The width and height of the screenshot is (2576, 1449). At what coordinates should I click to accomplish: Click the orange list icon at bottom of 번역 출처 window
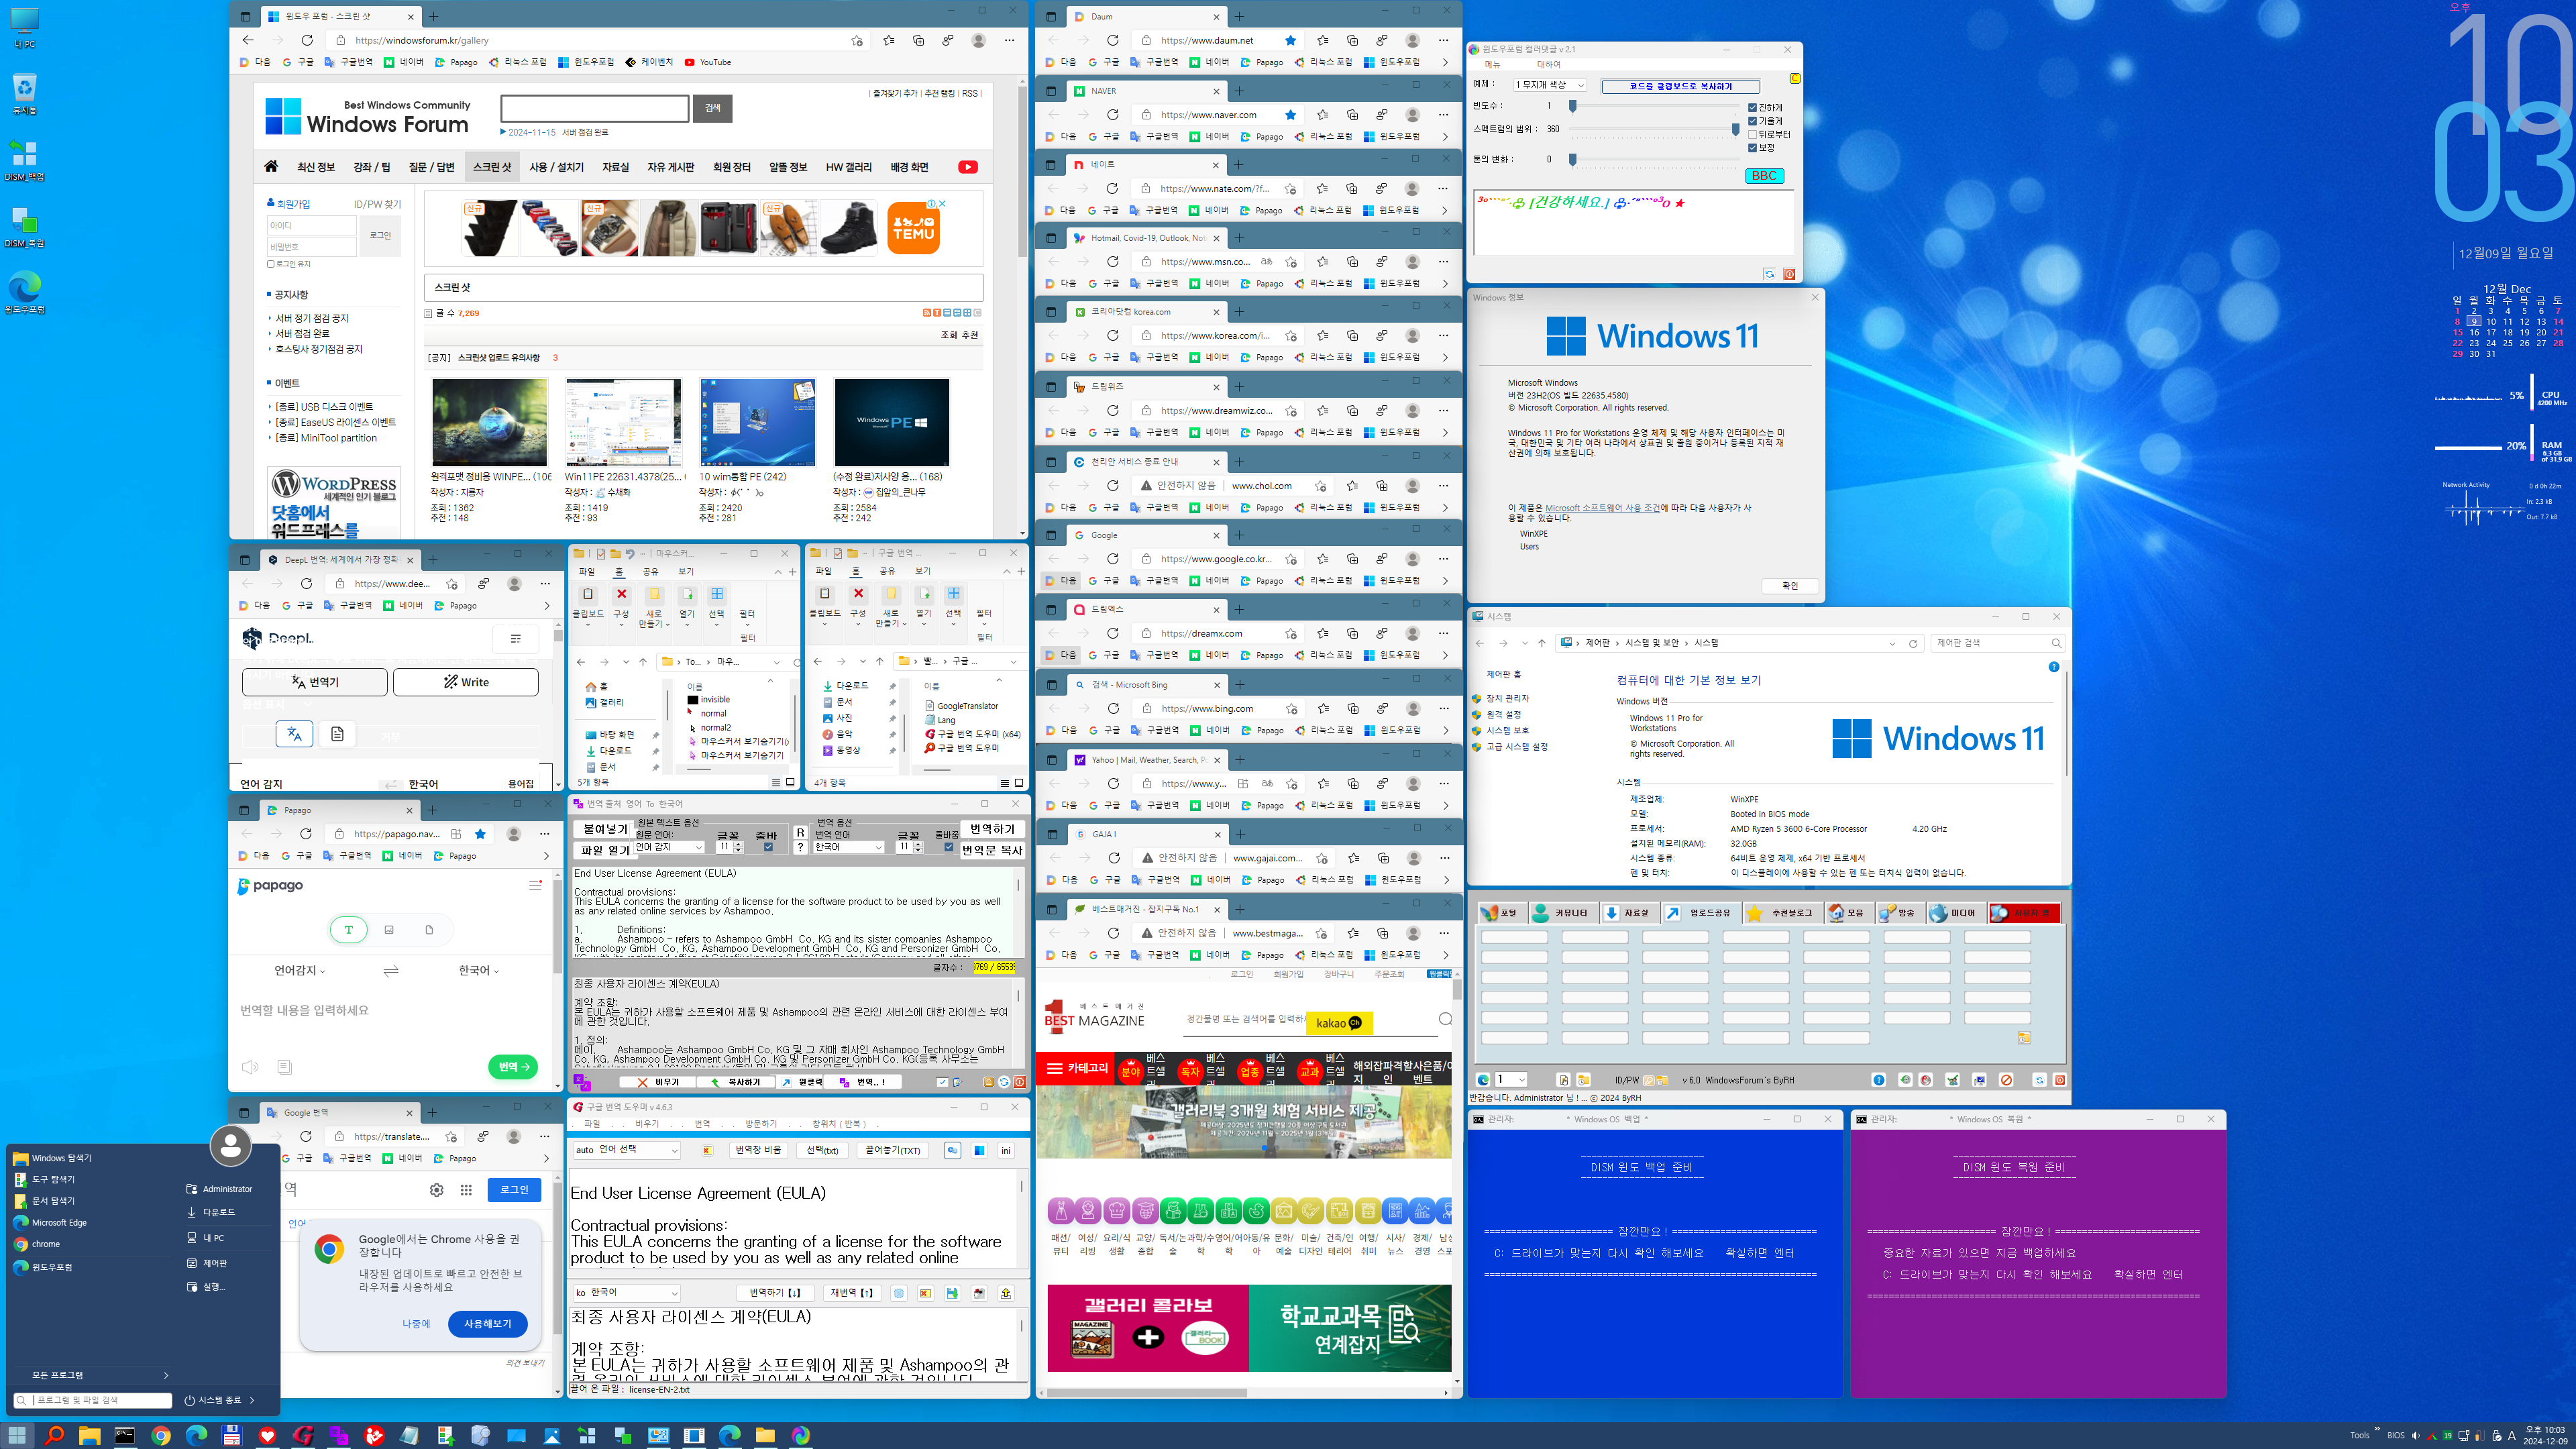tap(988, 1082)
